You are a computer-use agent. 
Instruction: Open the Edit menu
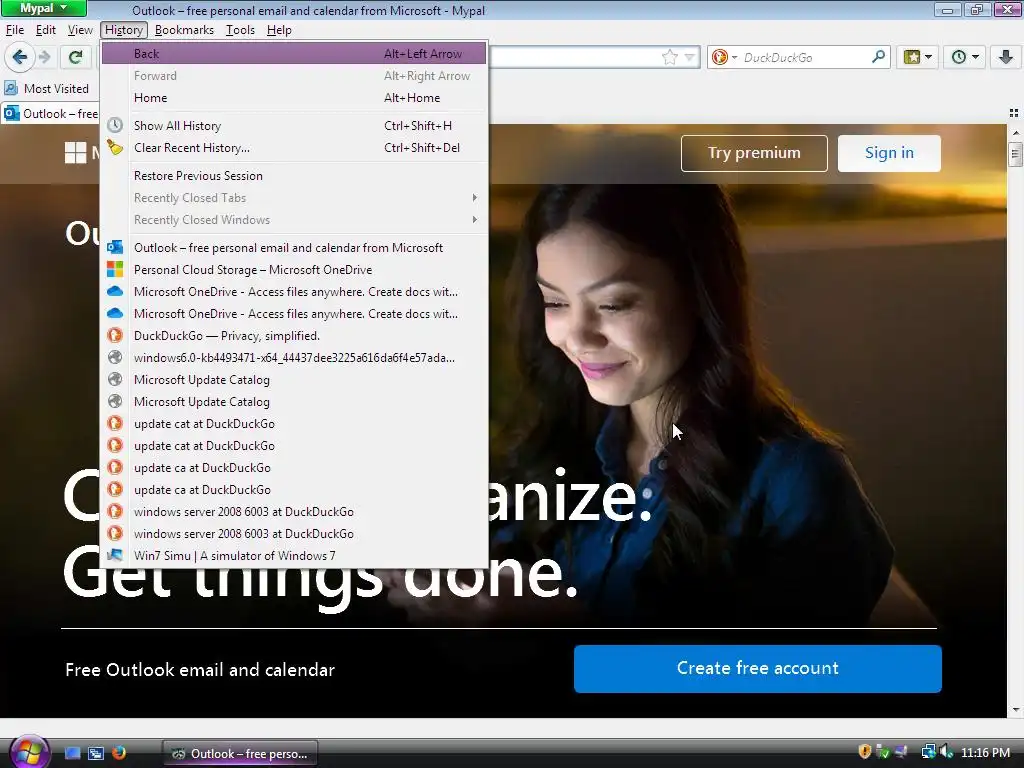click(46, 30)
